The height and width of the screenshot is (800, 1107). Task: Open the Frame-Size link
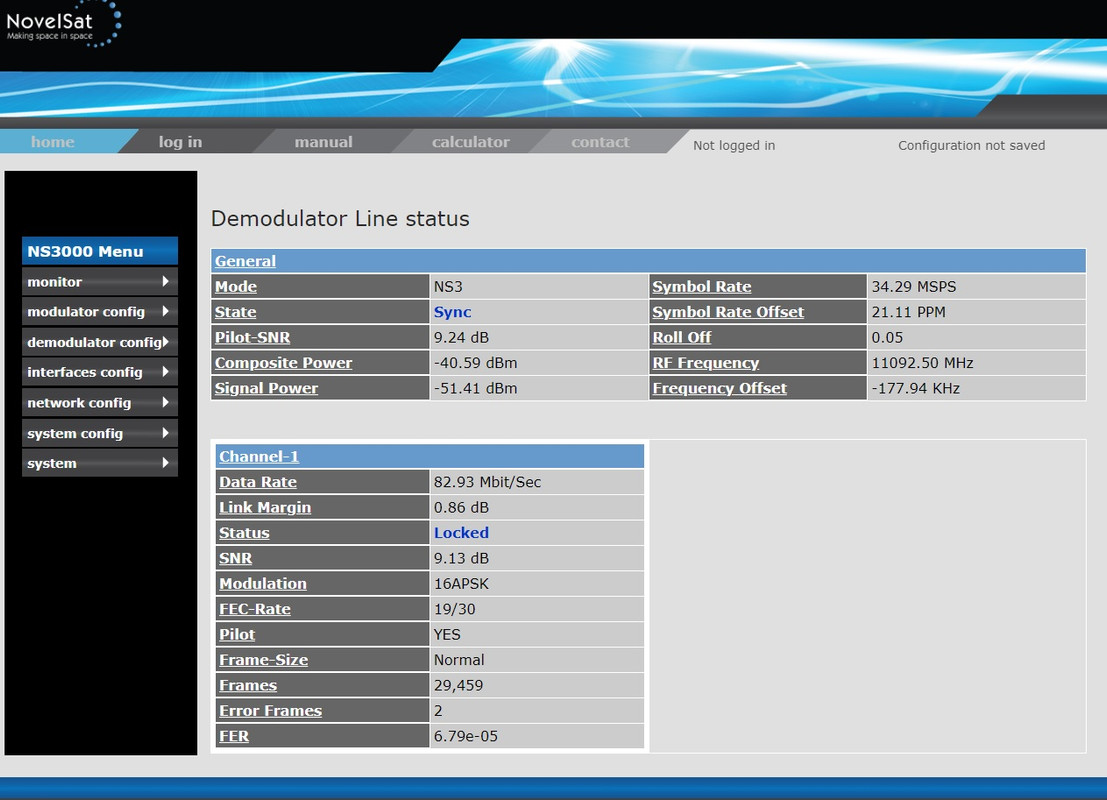[263, 659]
